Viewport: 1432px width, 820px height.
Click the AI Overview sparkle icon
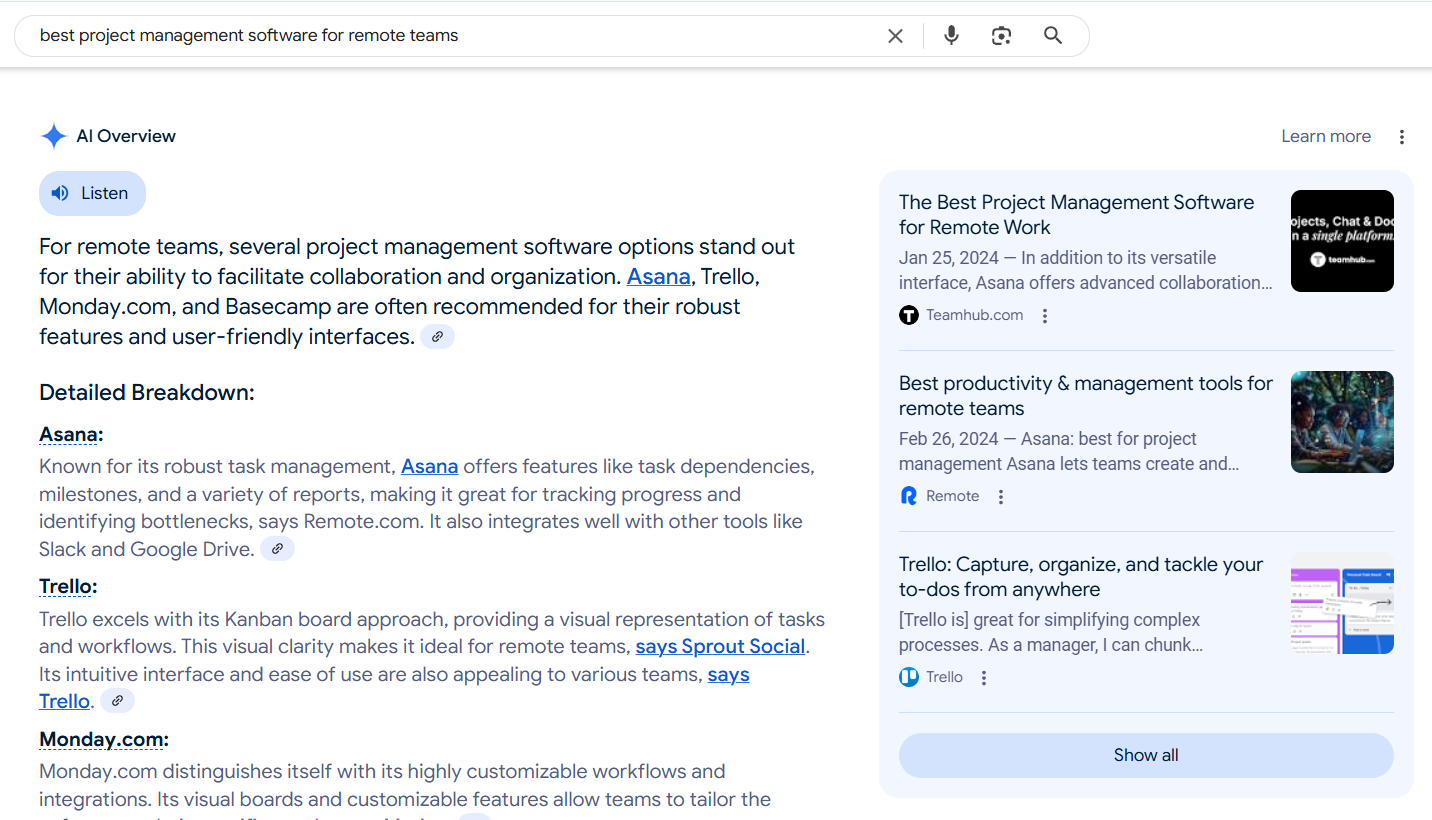point(53,136)
